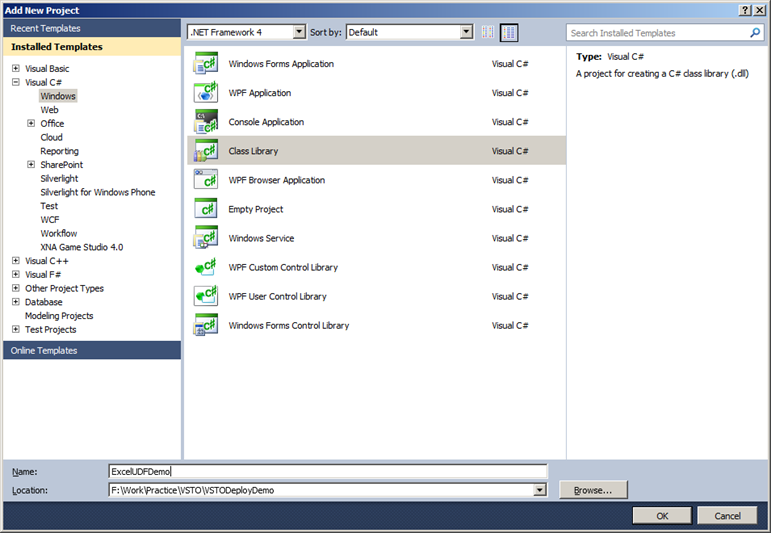Image resolution: width=771 pixels, height=533 pixels.
Task: Open the .NET Framework version dropdown
Action: [299, 32]
